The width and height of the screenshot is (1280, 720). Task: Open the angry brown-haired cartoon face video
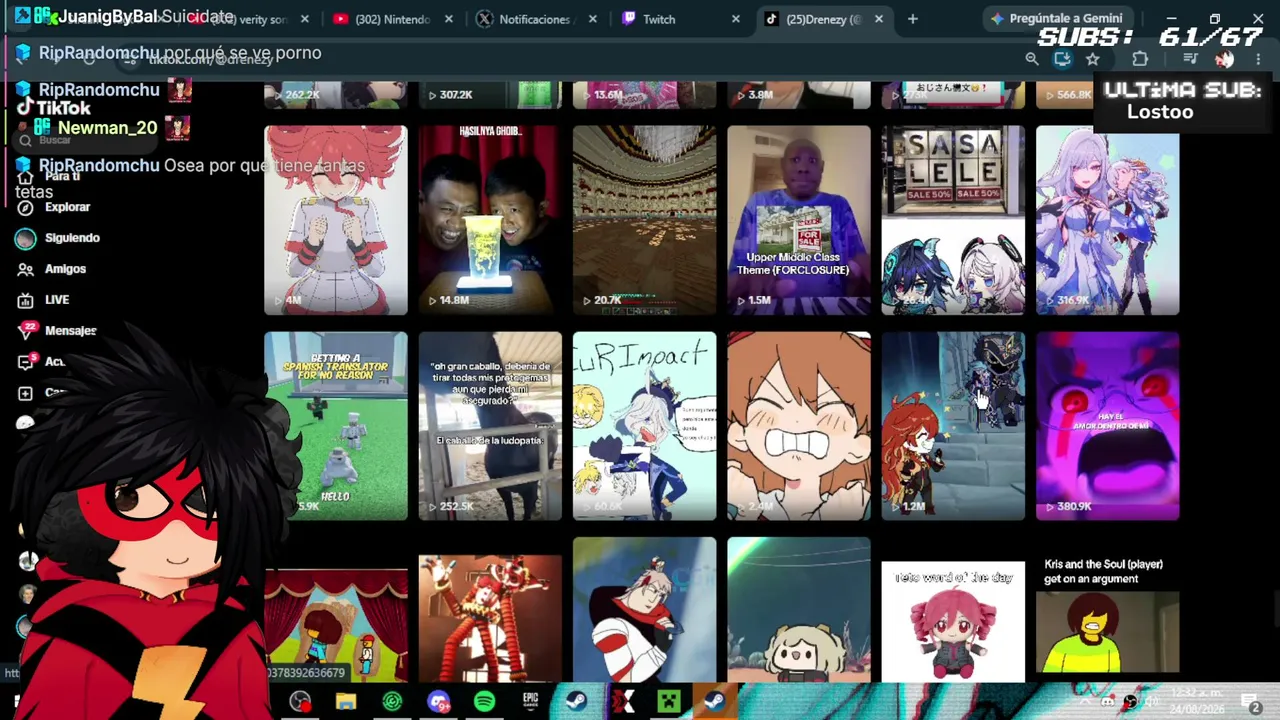(799, 426)
